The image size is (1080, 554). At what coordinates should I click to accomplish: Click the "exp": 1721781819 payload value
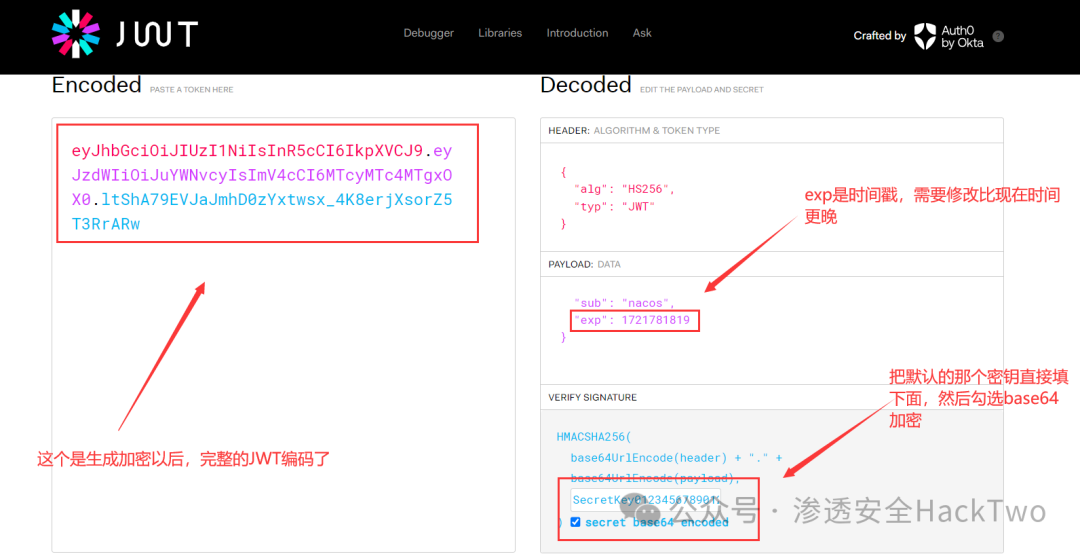pos(634,320)
